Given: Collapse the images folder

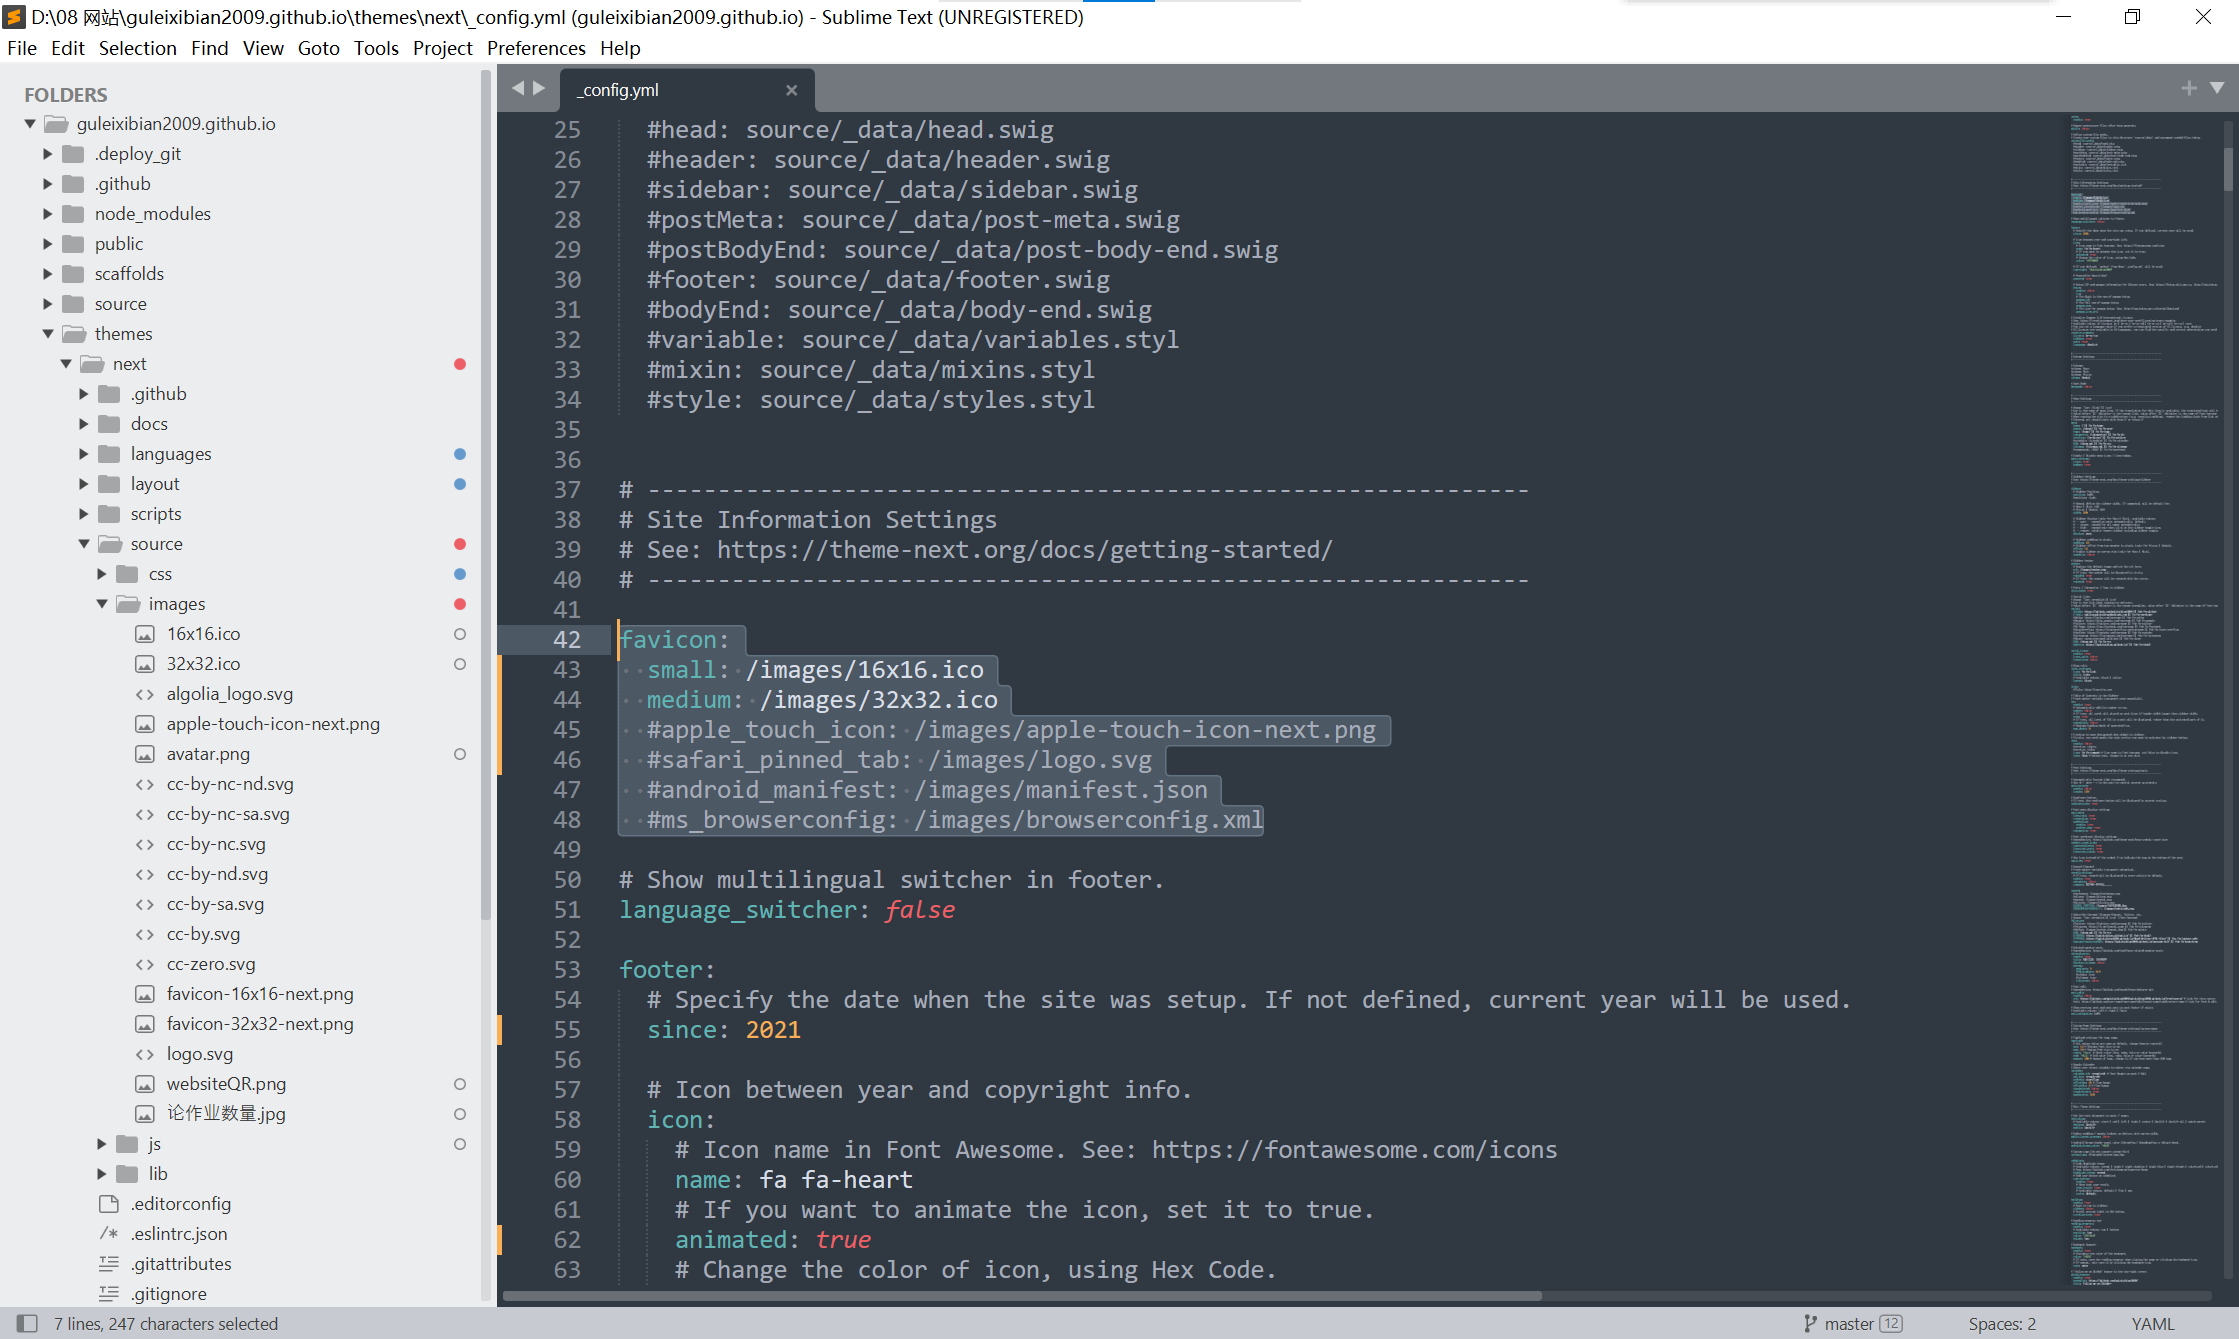Looking at the screenshot, I should coord(102,604).
